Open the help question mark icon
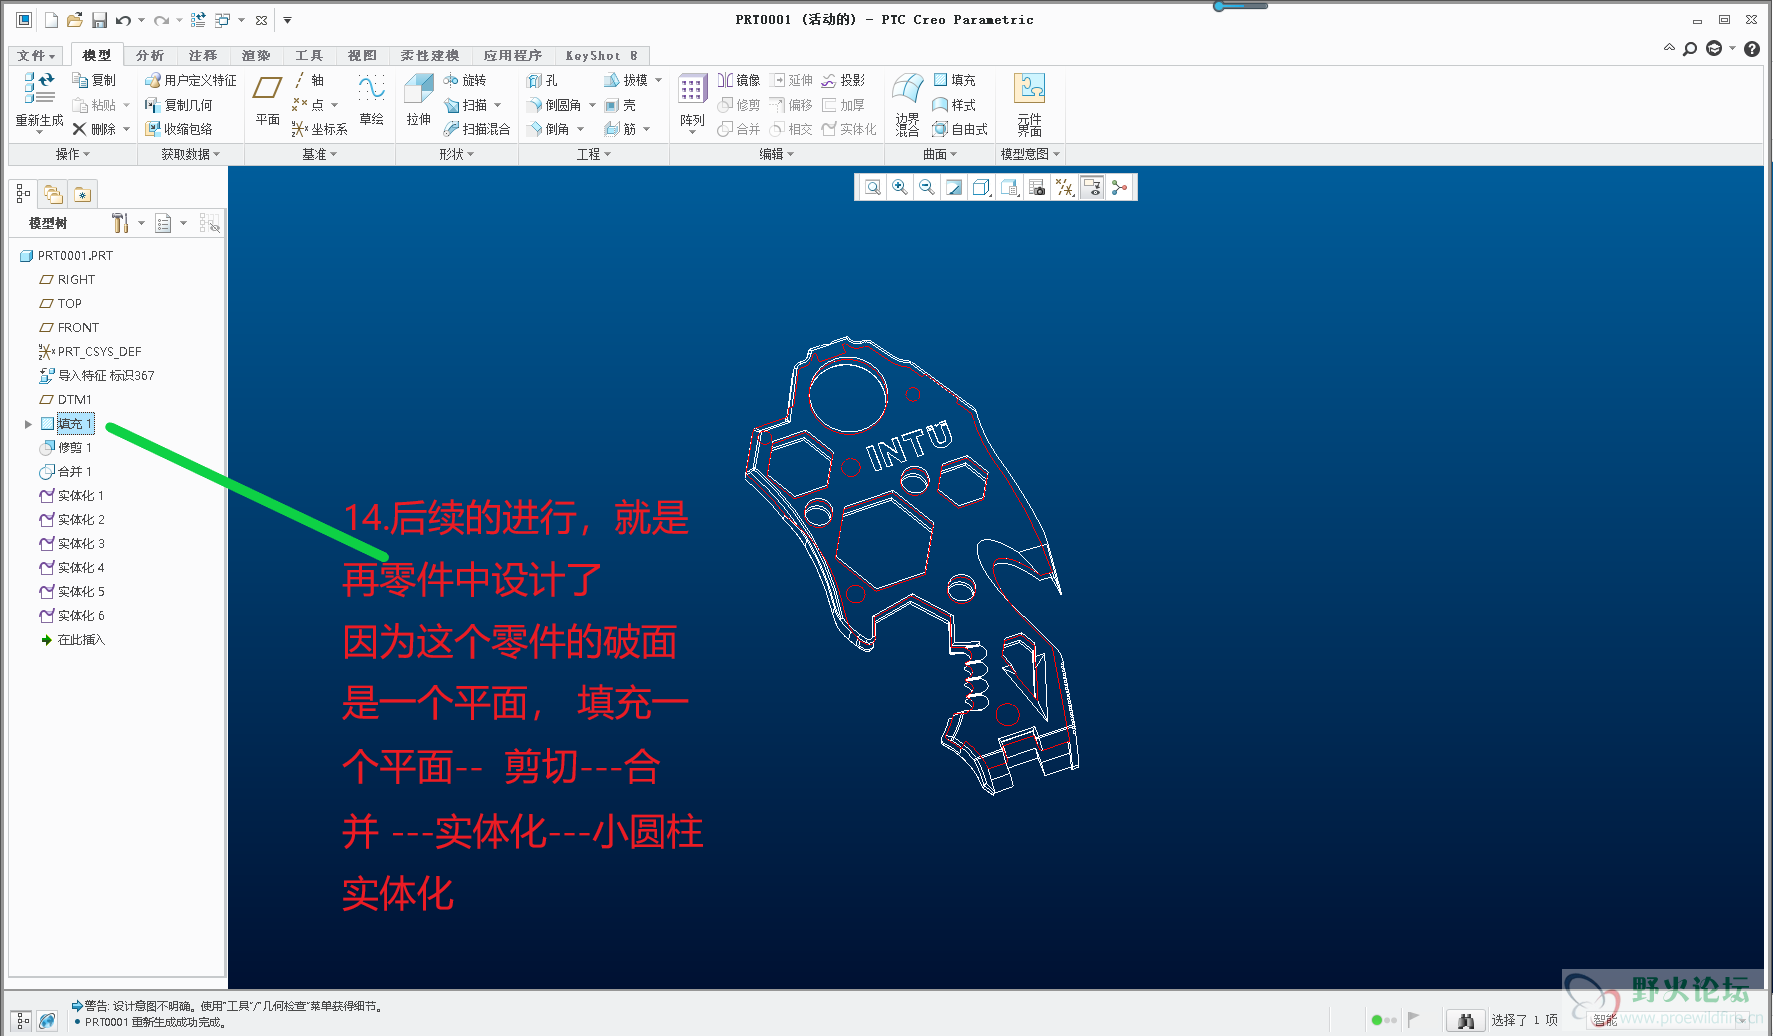This screenshot has height=1036, width=1773. coord(1752,49)
